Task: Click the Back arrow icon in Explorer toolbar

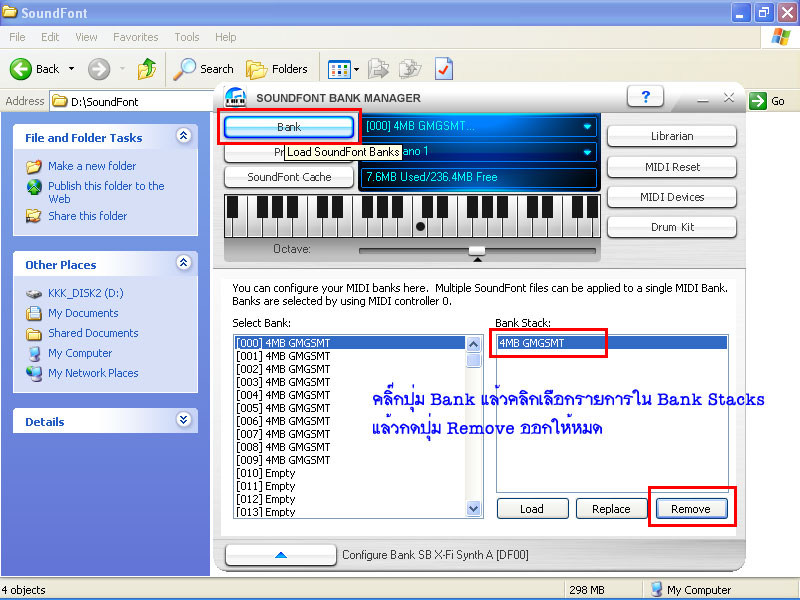Action: coord(21,69)
